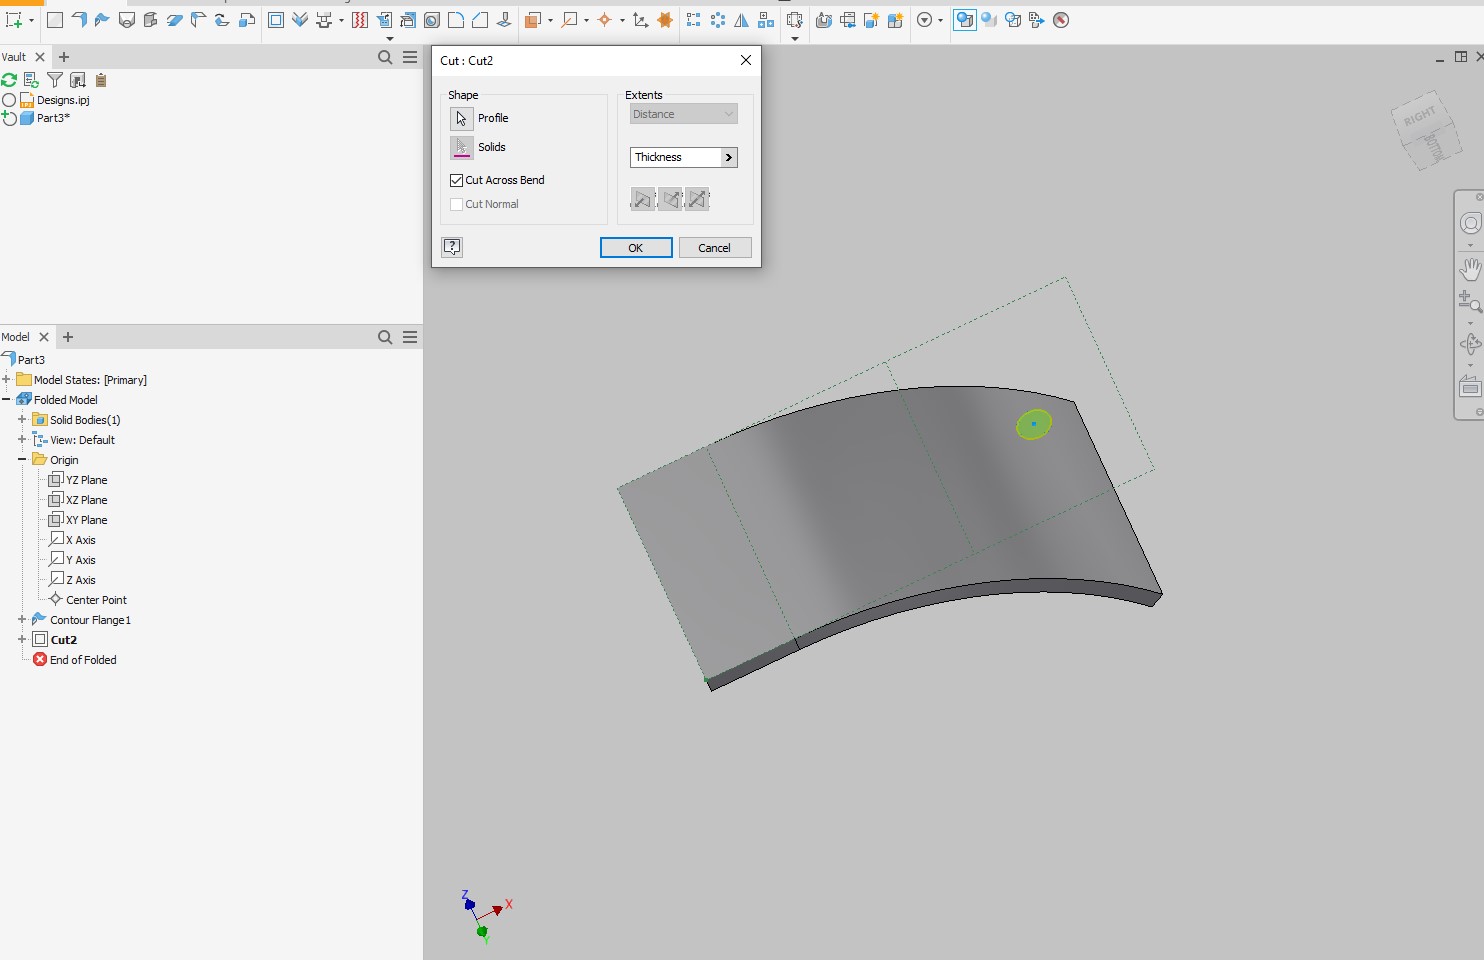Switch to the Vault browser tab

pyautogui.click(x=14, y=57)
